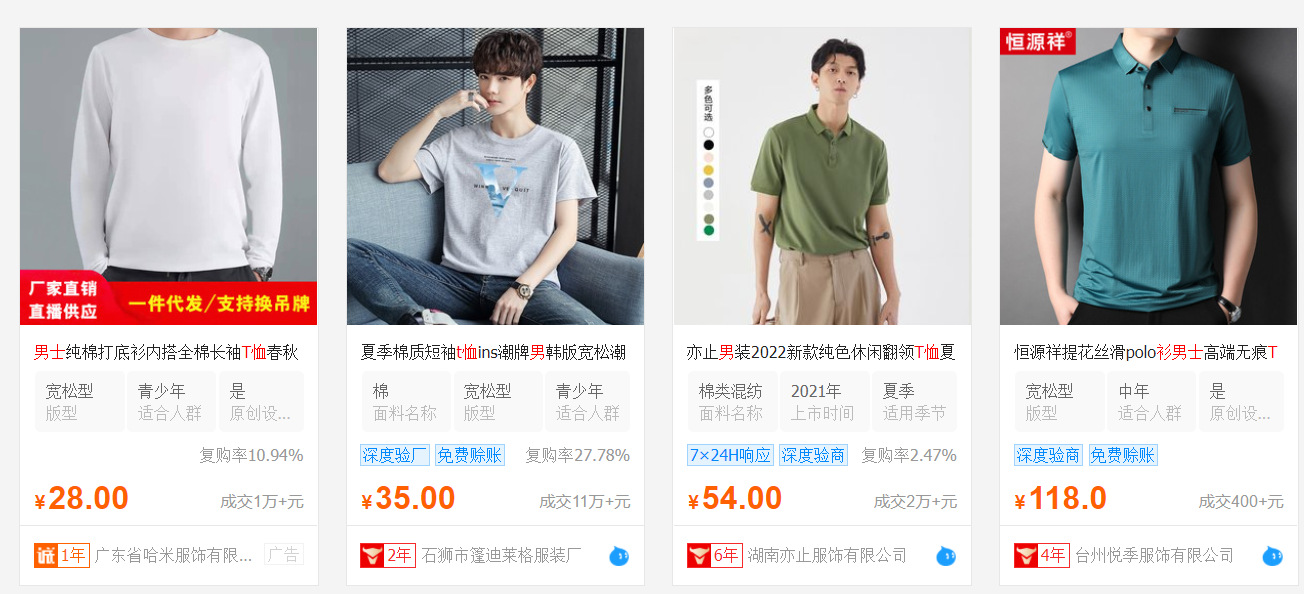Screen dimensions: 1304x594
Task: Open seller link 广东省哈米服饰有限...
Action: click(x=173, y=555)
